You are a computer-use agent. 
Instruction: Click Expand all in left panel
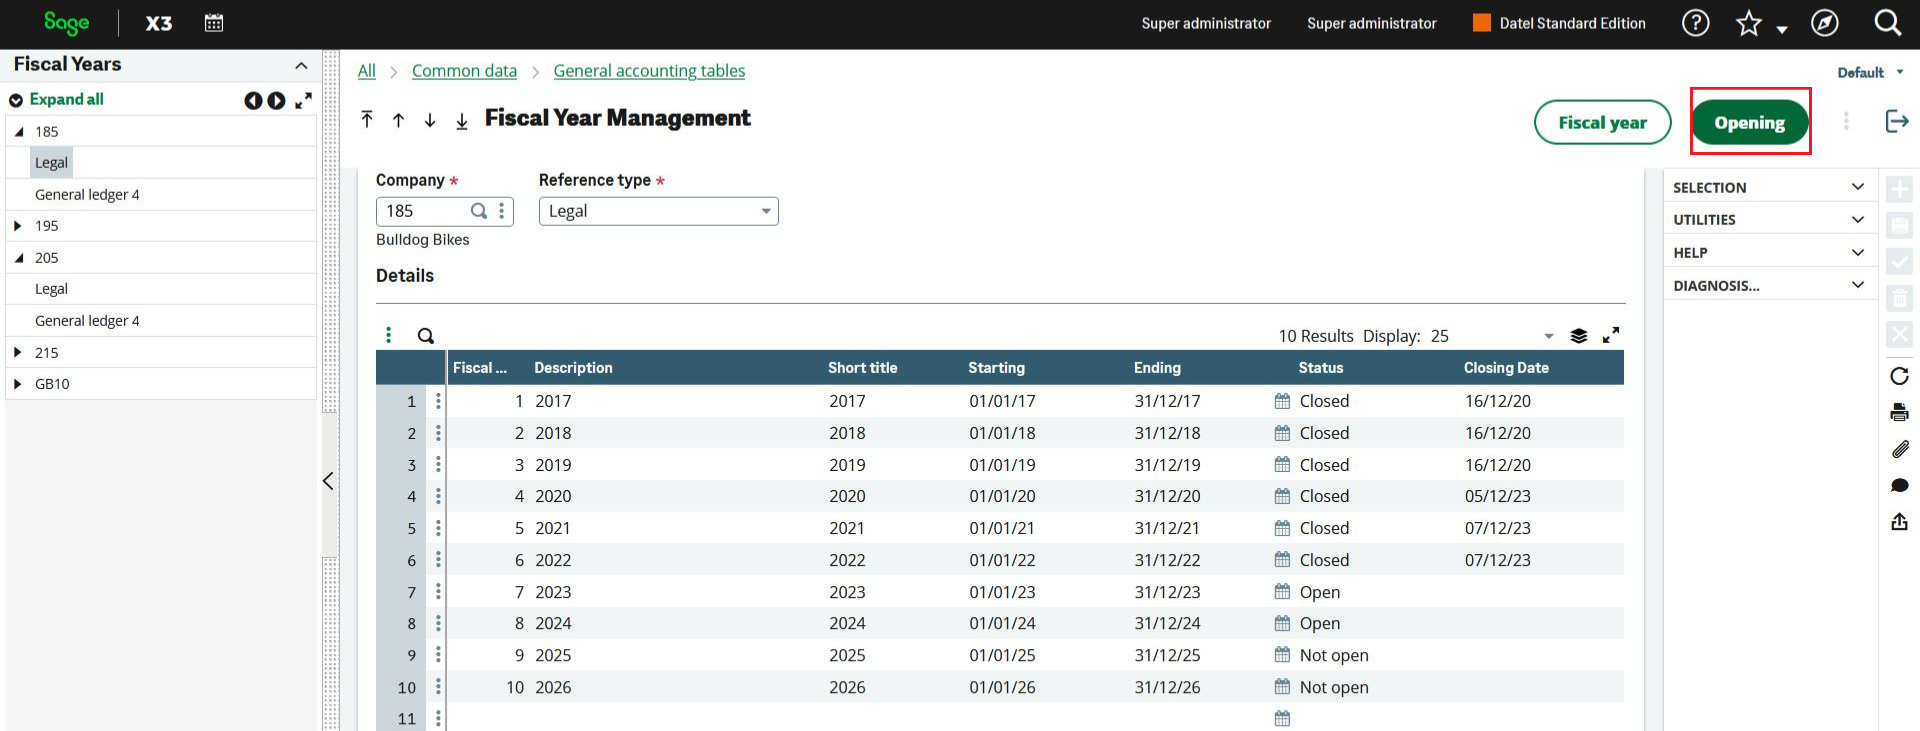tap(66, 99)
